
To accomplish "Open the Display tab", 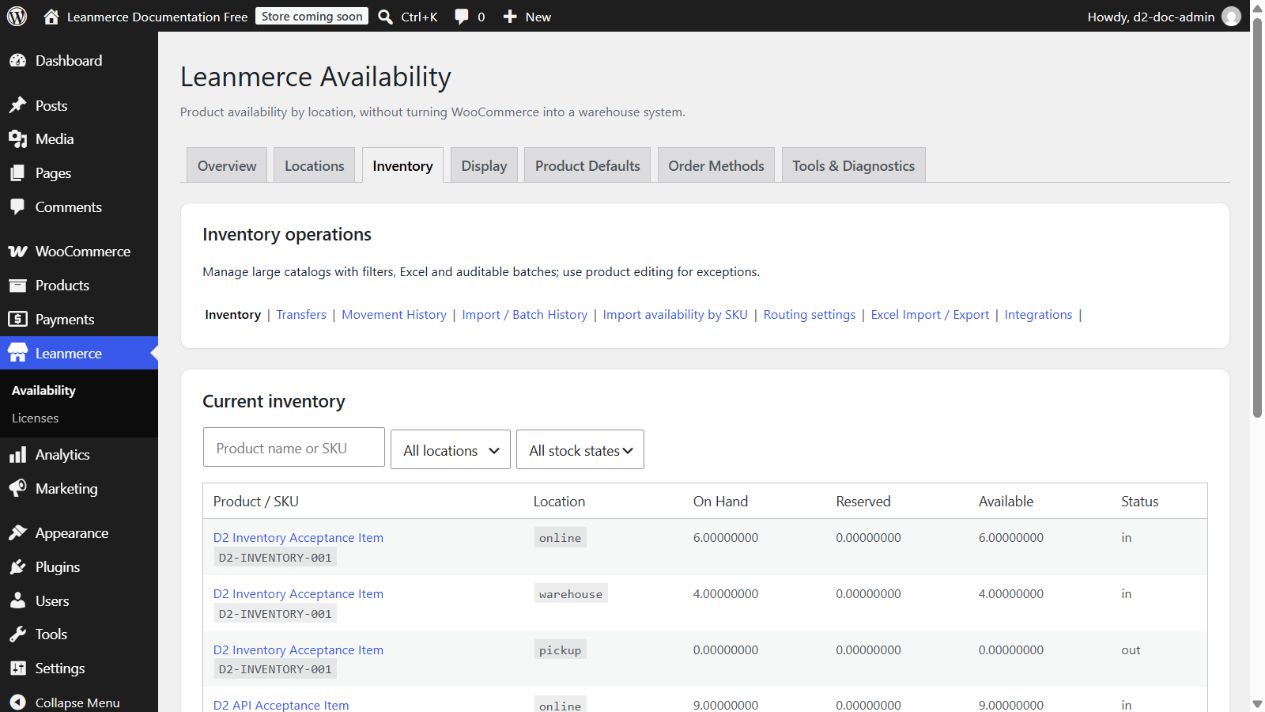I will point(484,166).
